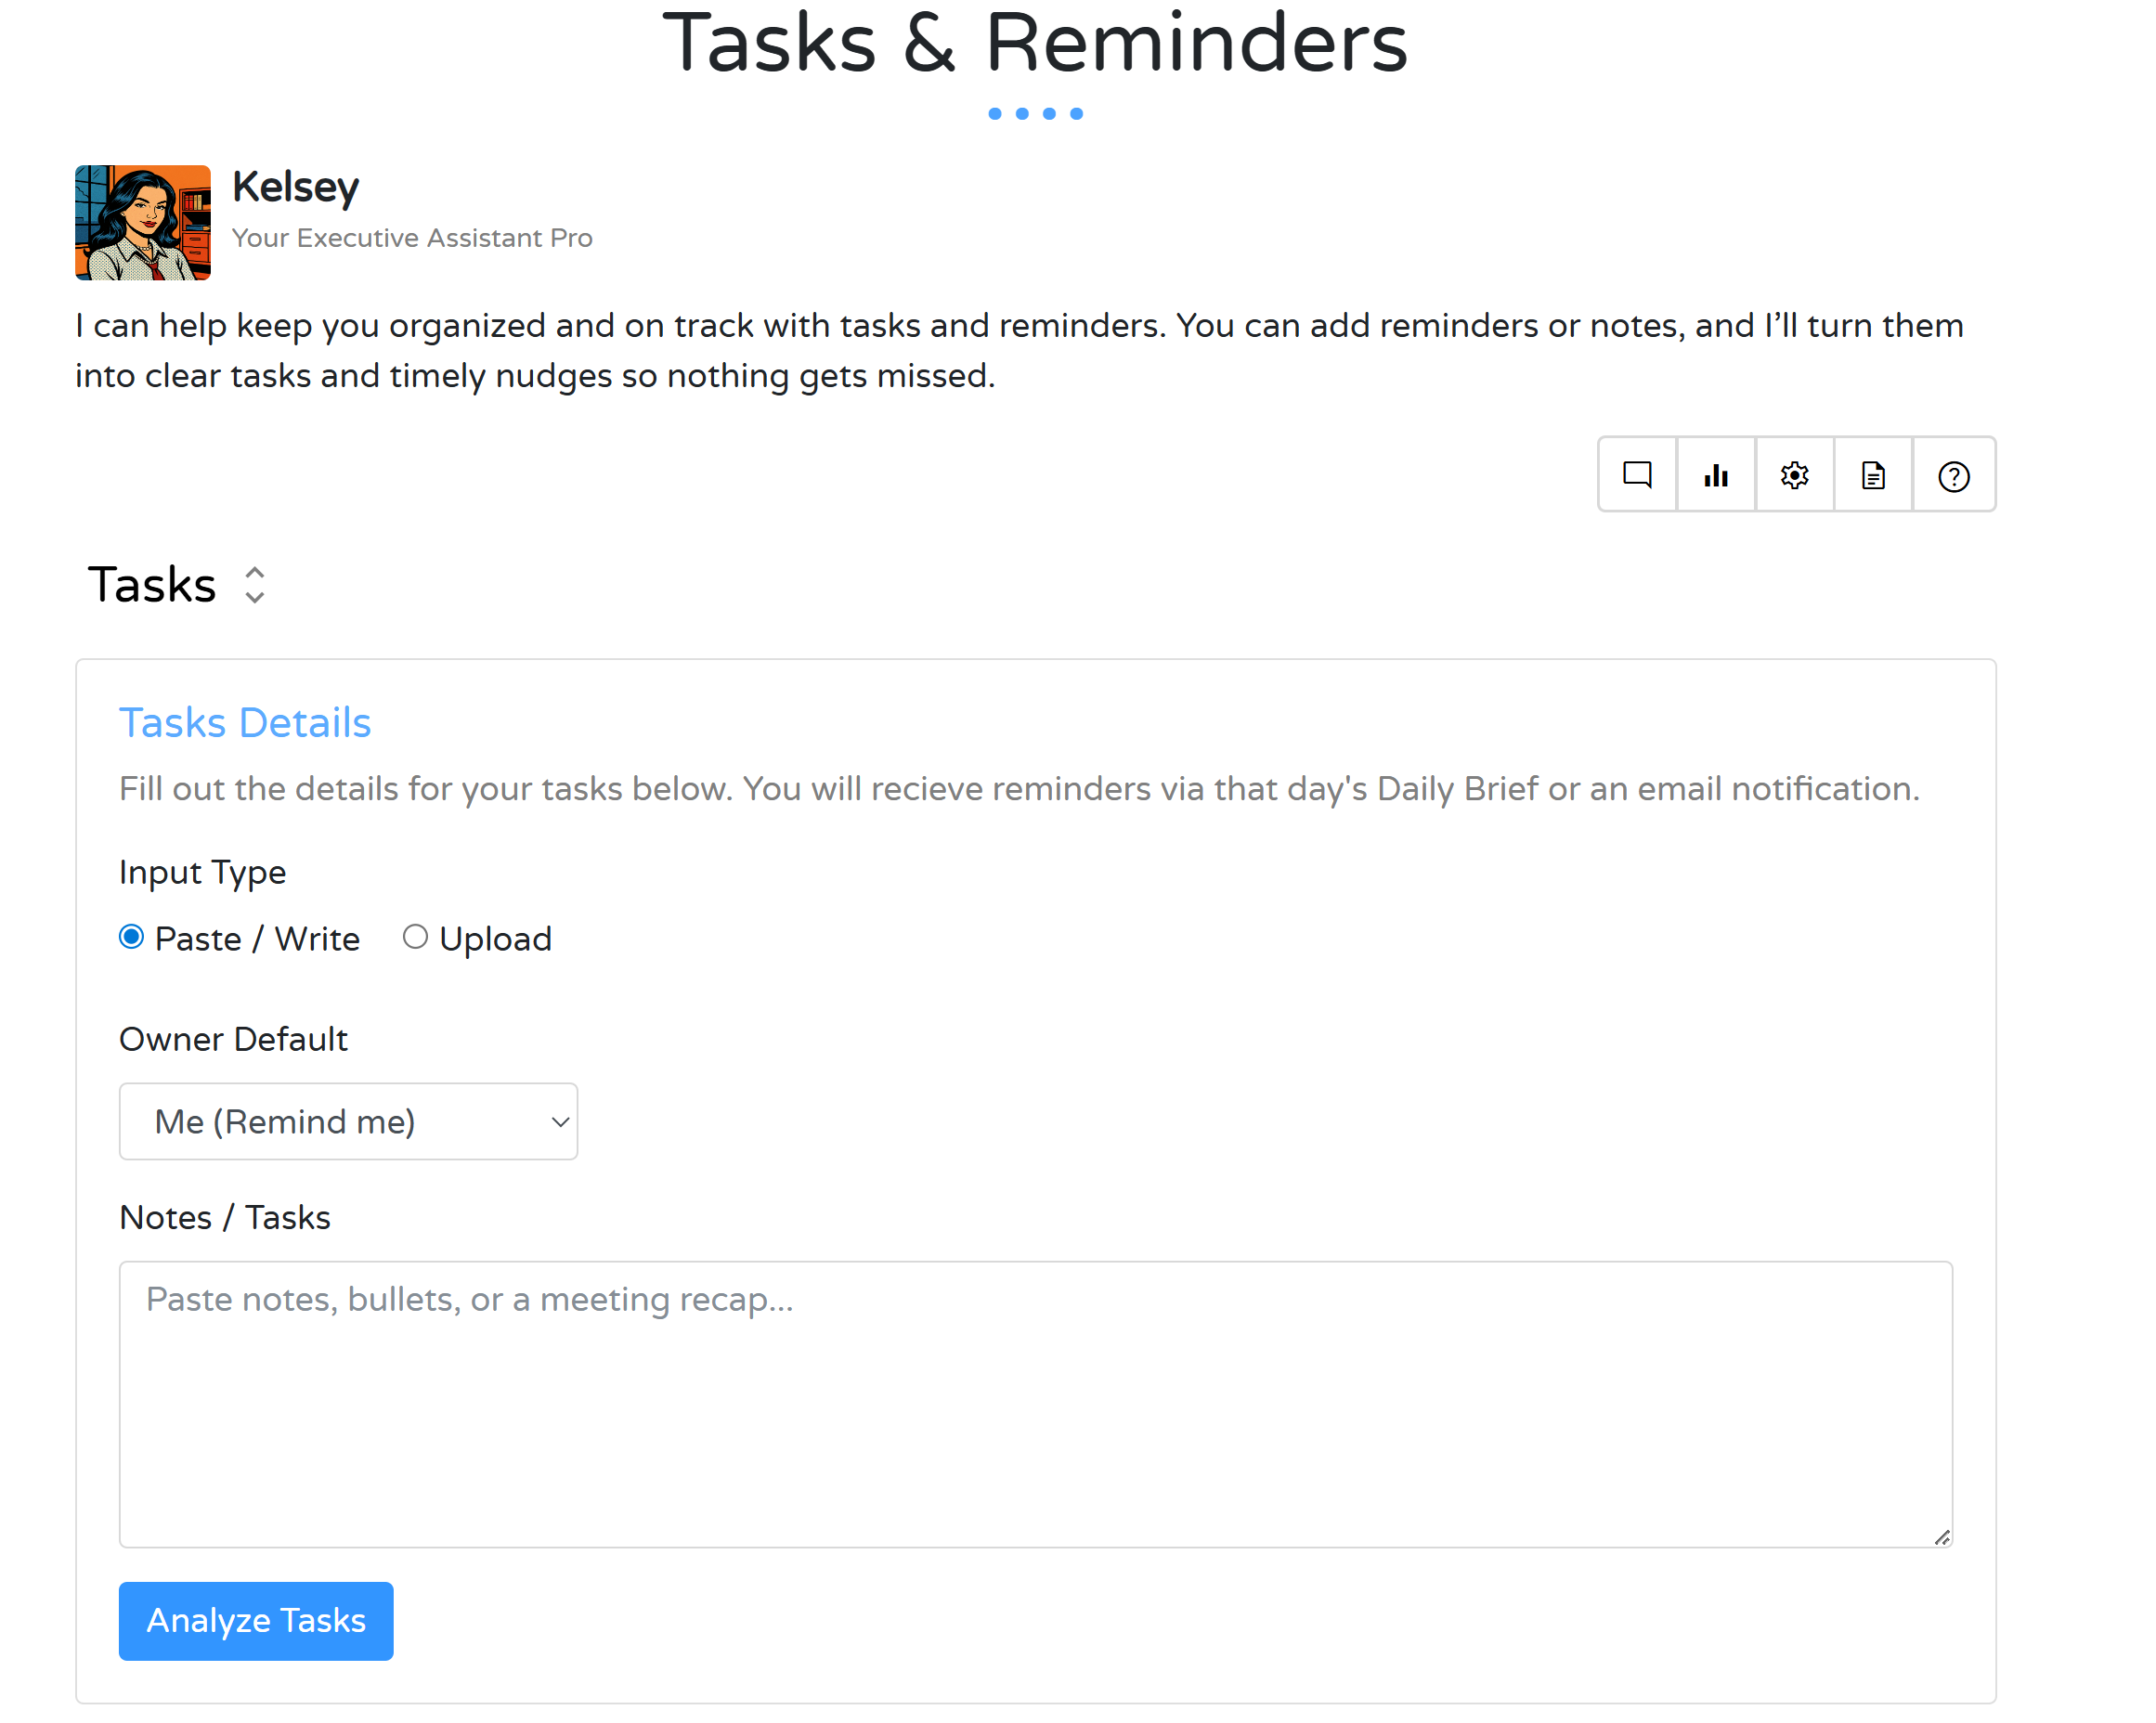
Task: Click the first blue dot under the title
Action: tap(995, 114)
